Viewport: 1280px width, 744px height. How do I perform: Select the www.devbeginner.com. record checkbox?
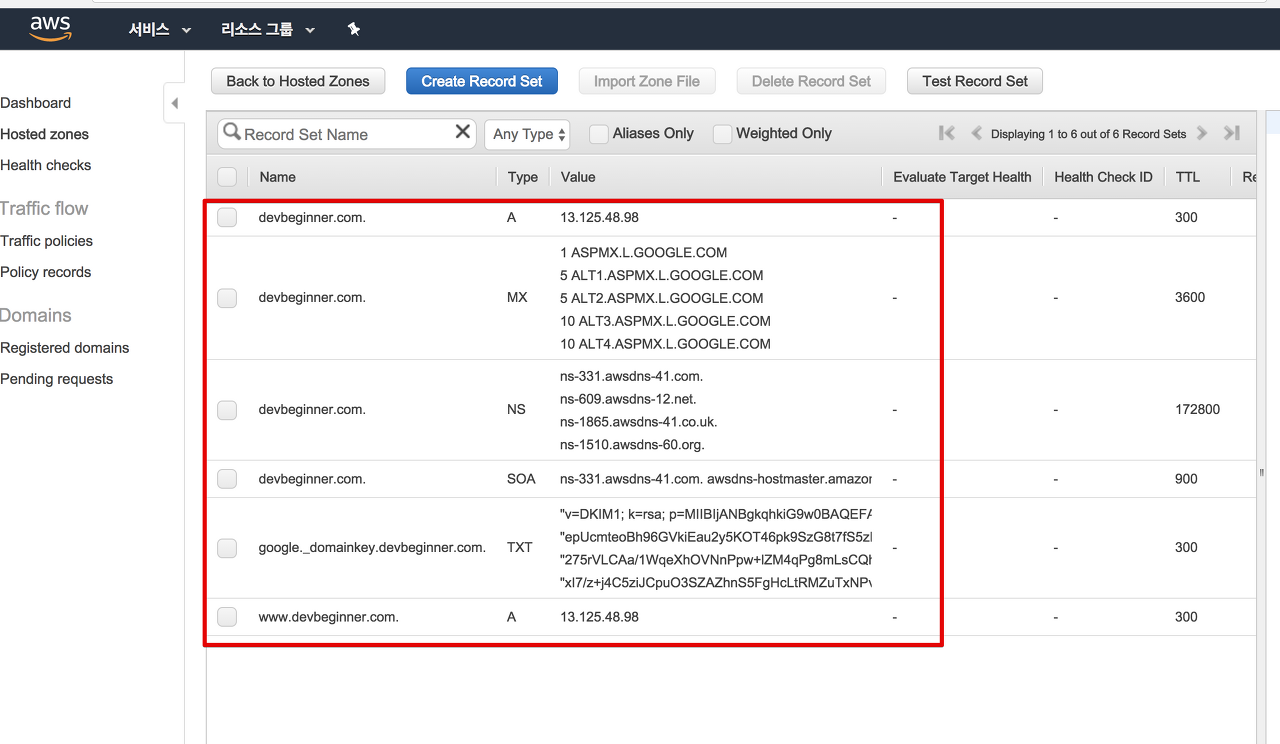point(227,617)
